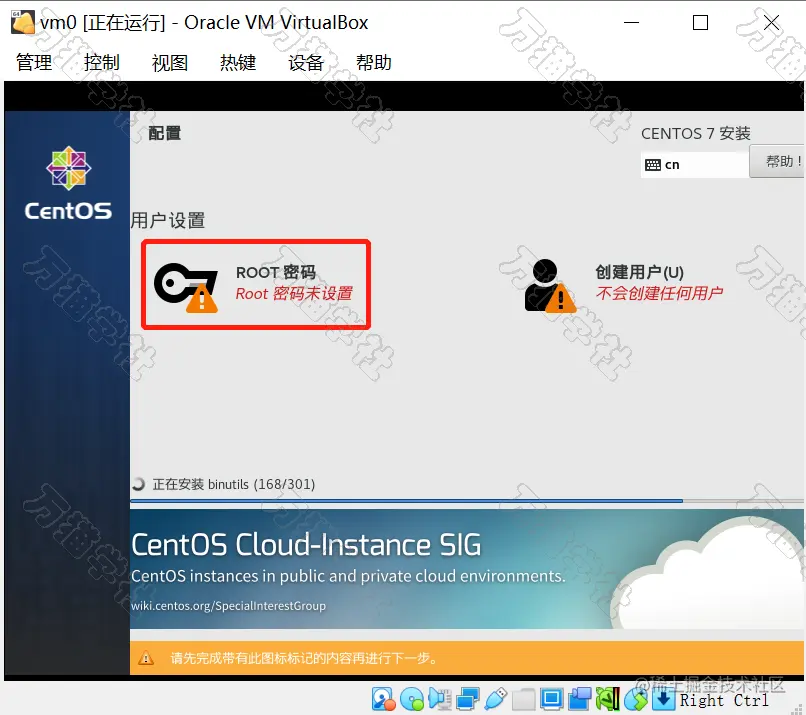Maximize the VirtualBox window
The height and width of the screenshot is (715, 806).
click(x=700, y=23)
